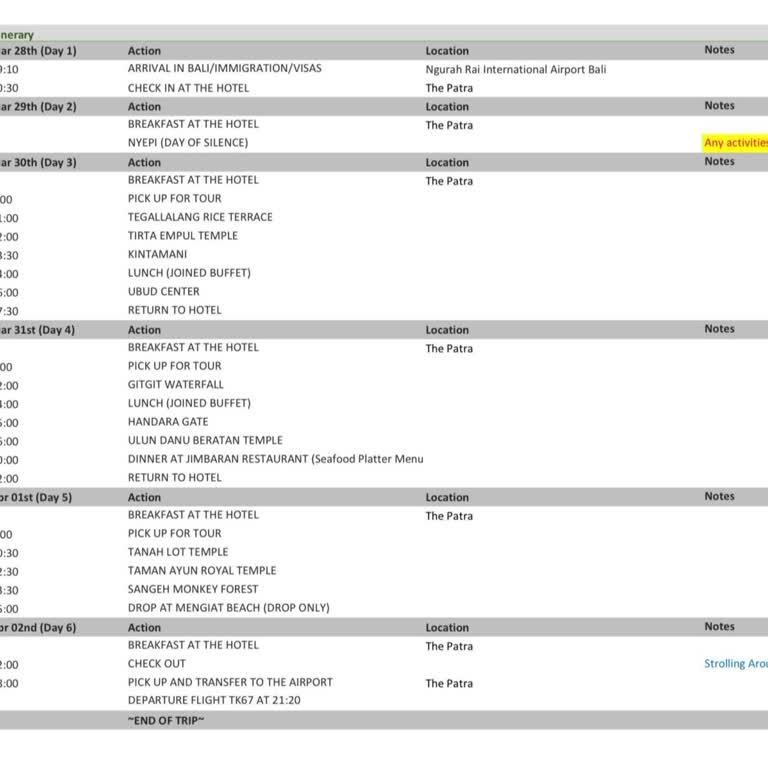Click the Day 5 Action column header
Image resolution: width=768 pixels, height=768 pixels.
click(144, 498)
